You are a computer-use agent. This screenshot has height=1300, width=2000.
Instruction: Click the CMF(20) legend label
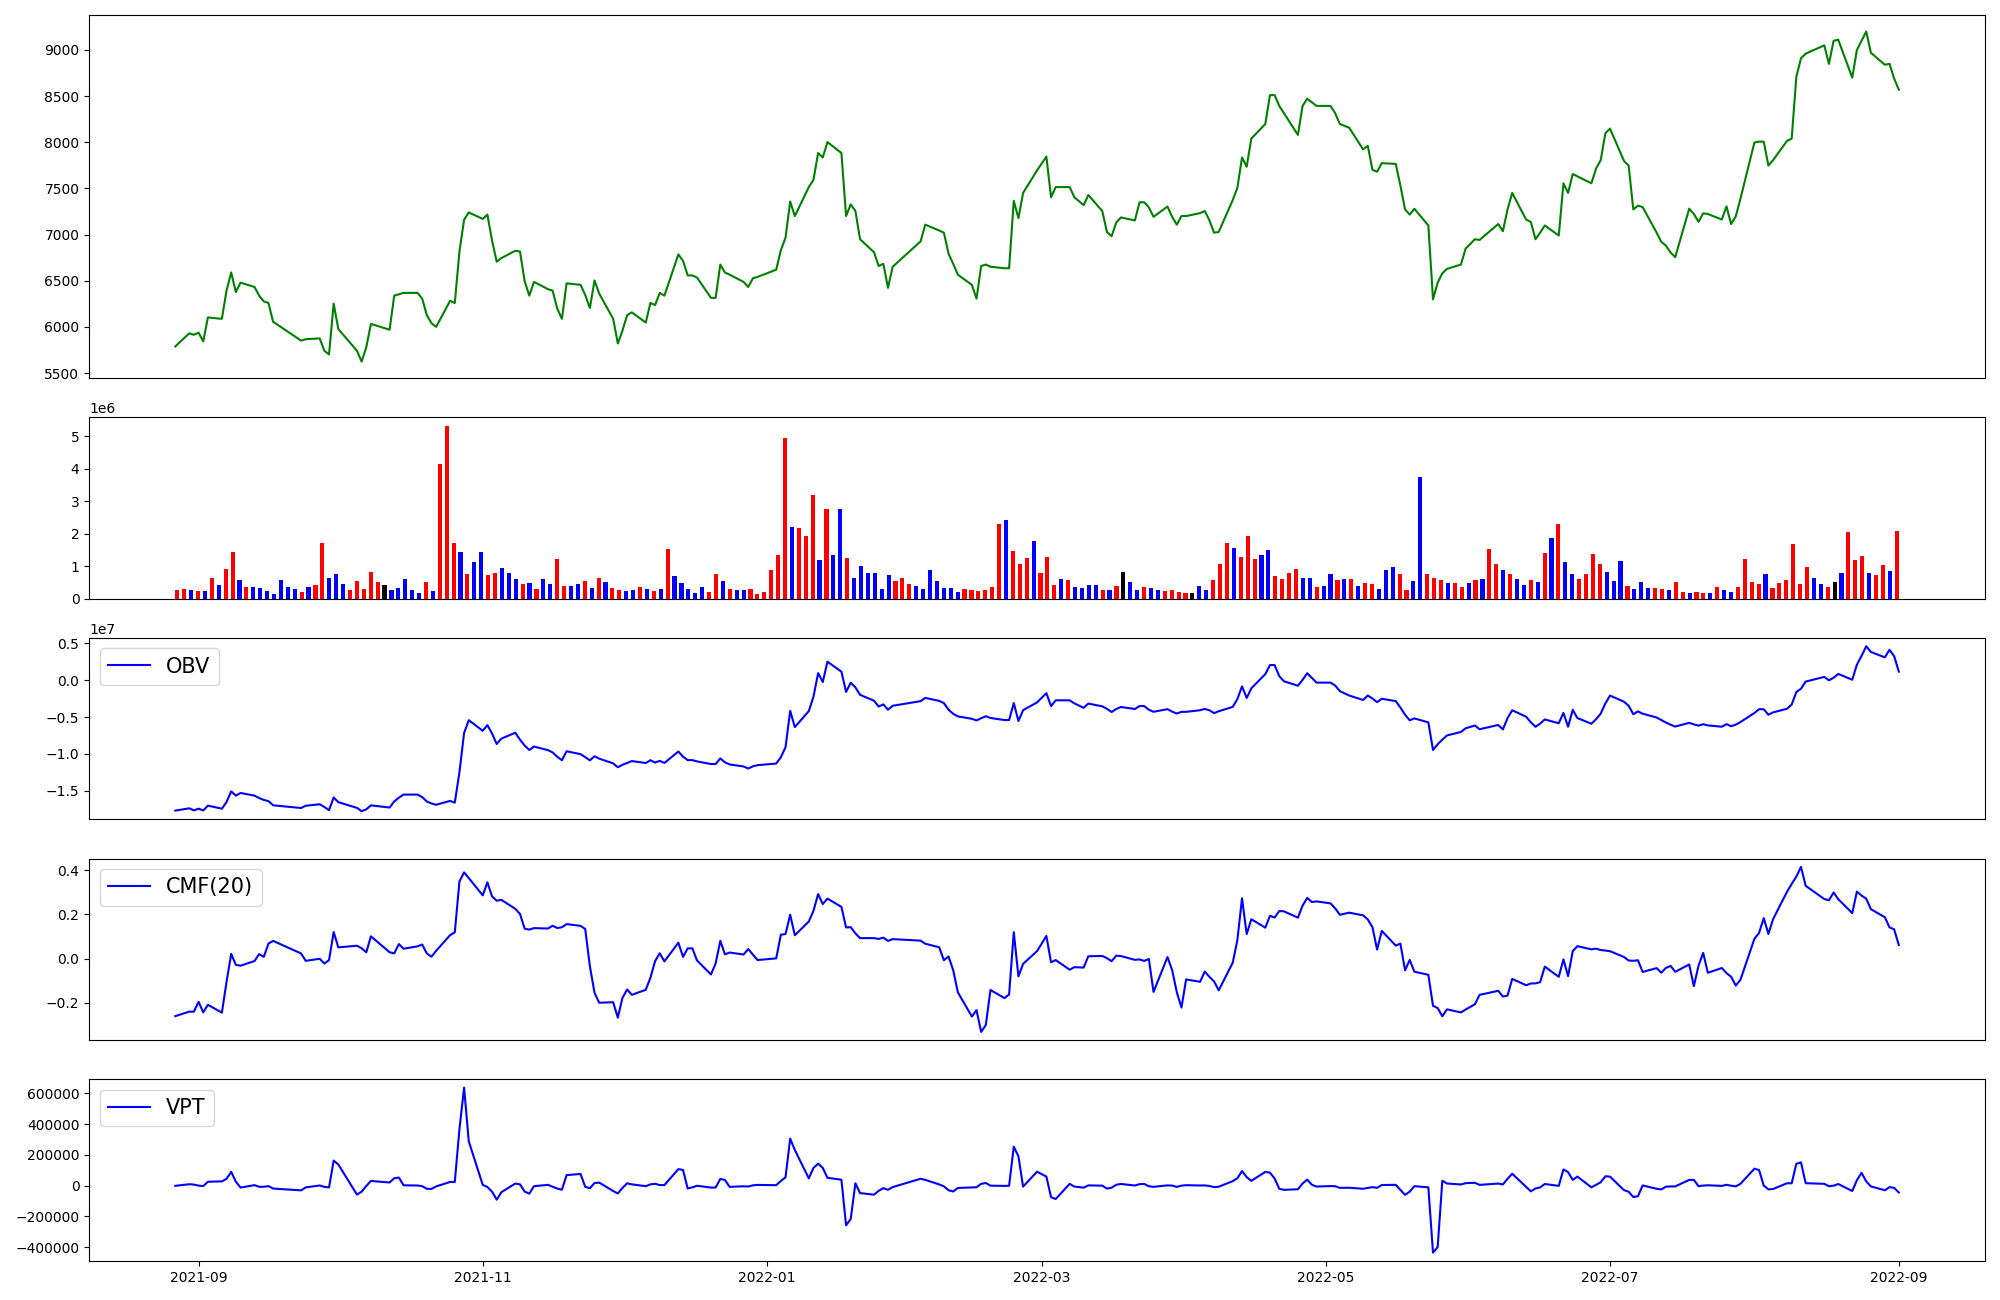[x=208, y=887]
